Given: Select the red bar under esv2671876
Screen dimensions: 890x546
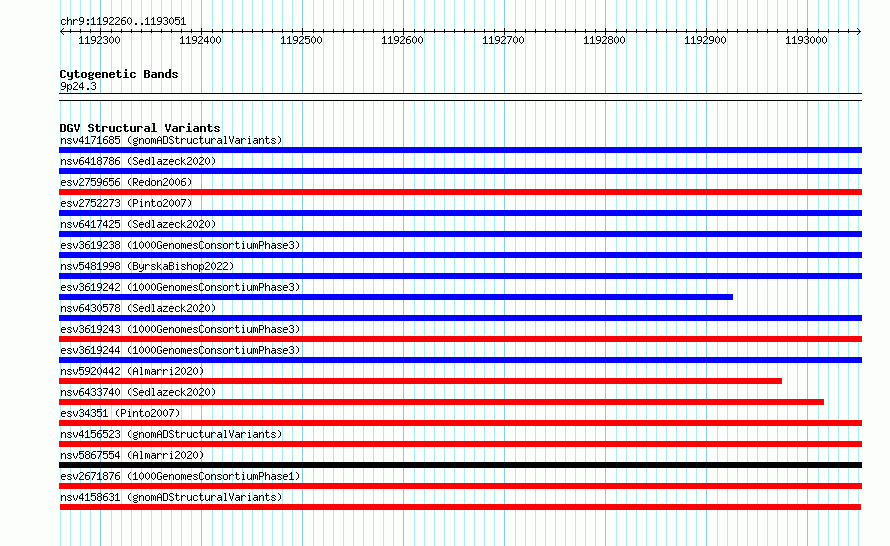Looking at the screenshot, I should [x=460, y=486].
